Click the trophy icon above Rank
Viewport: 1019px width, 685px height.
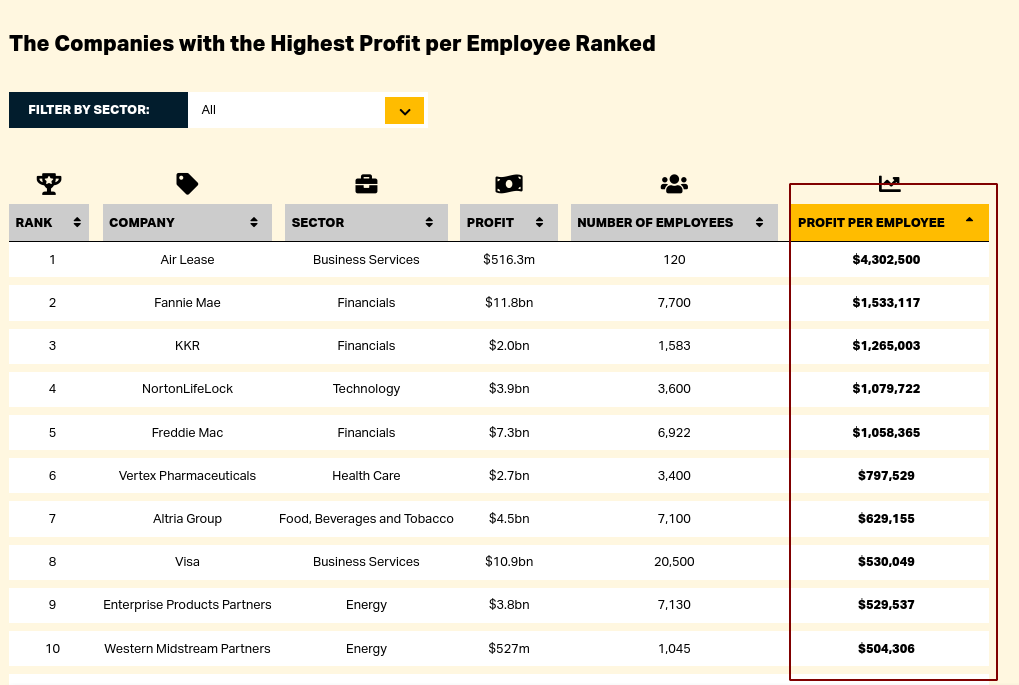point(49,184)
